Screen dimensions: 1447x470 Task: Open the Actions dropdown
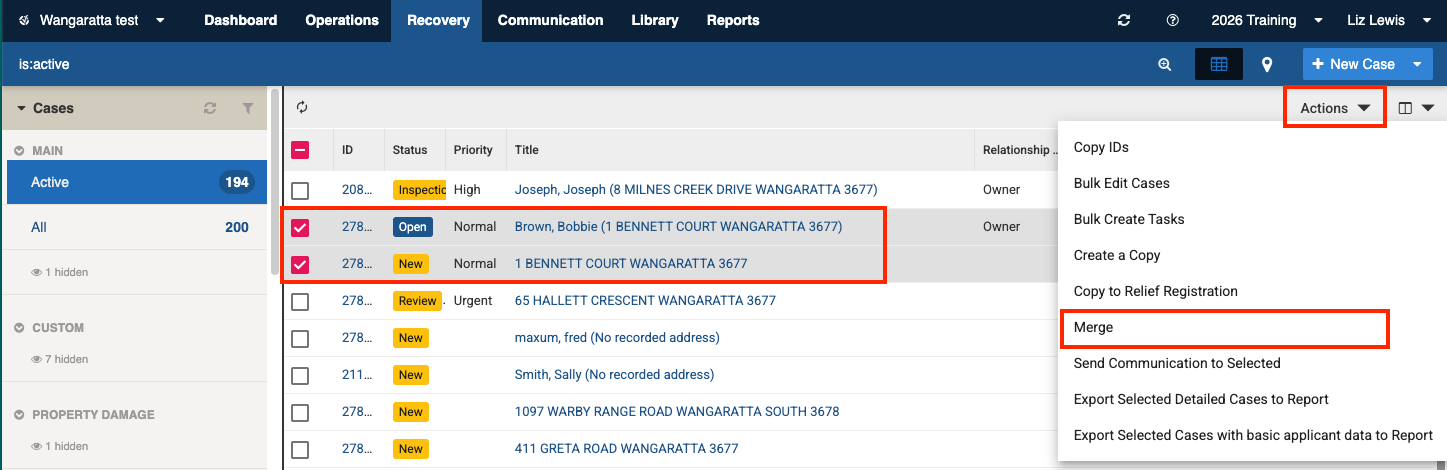tap(1334, 108)
